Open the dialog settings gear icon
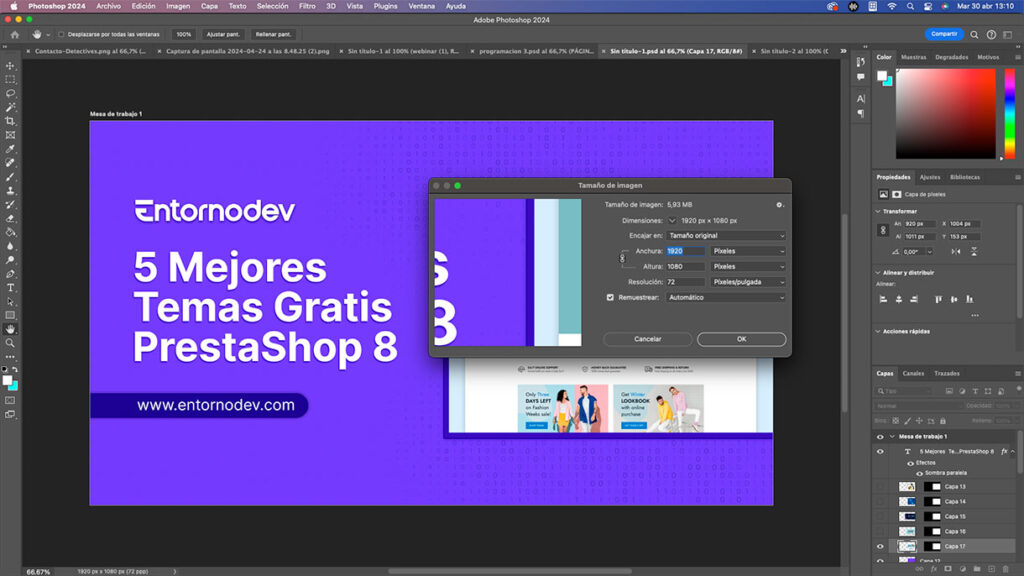 (779, 204)
